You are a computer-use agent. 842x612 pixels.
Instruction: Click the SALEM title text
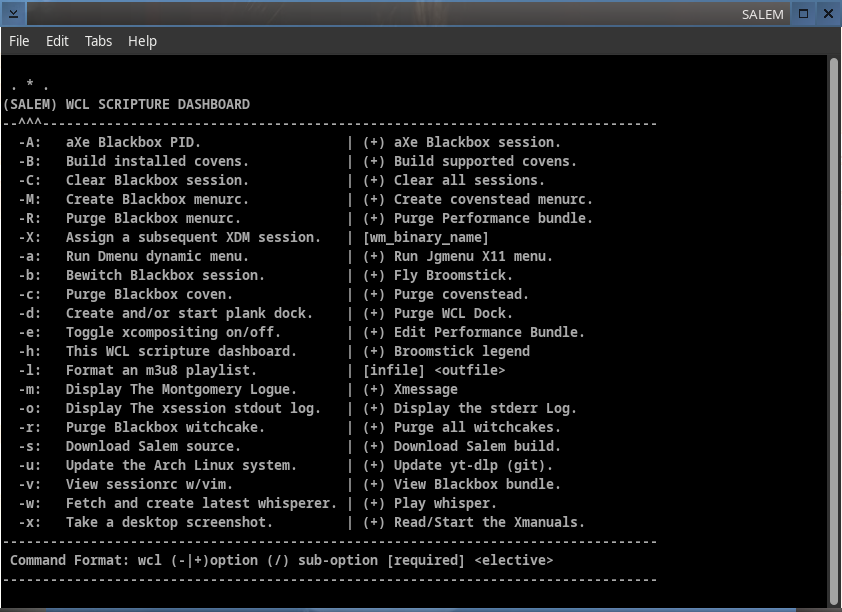(762, 14)
